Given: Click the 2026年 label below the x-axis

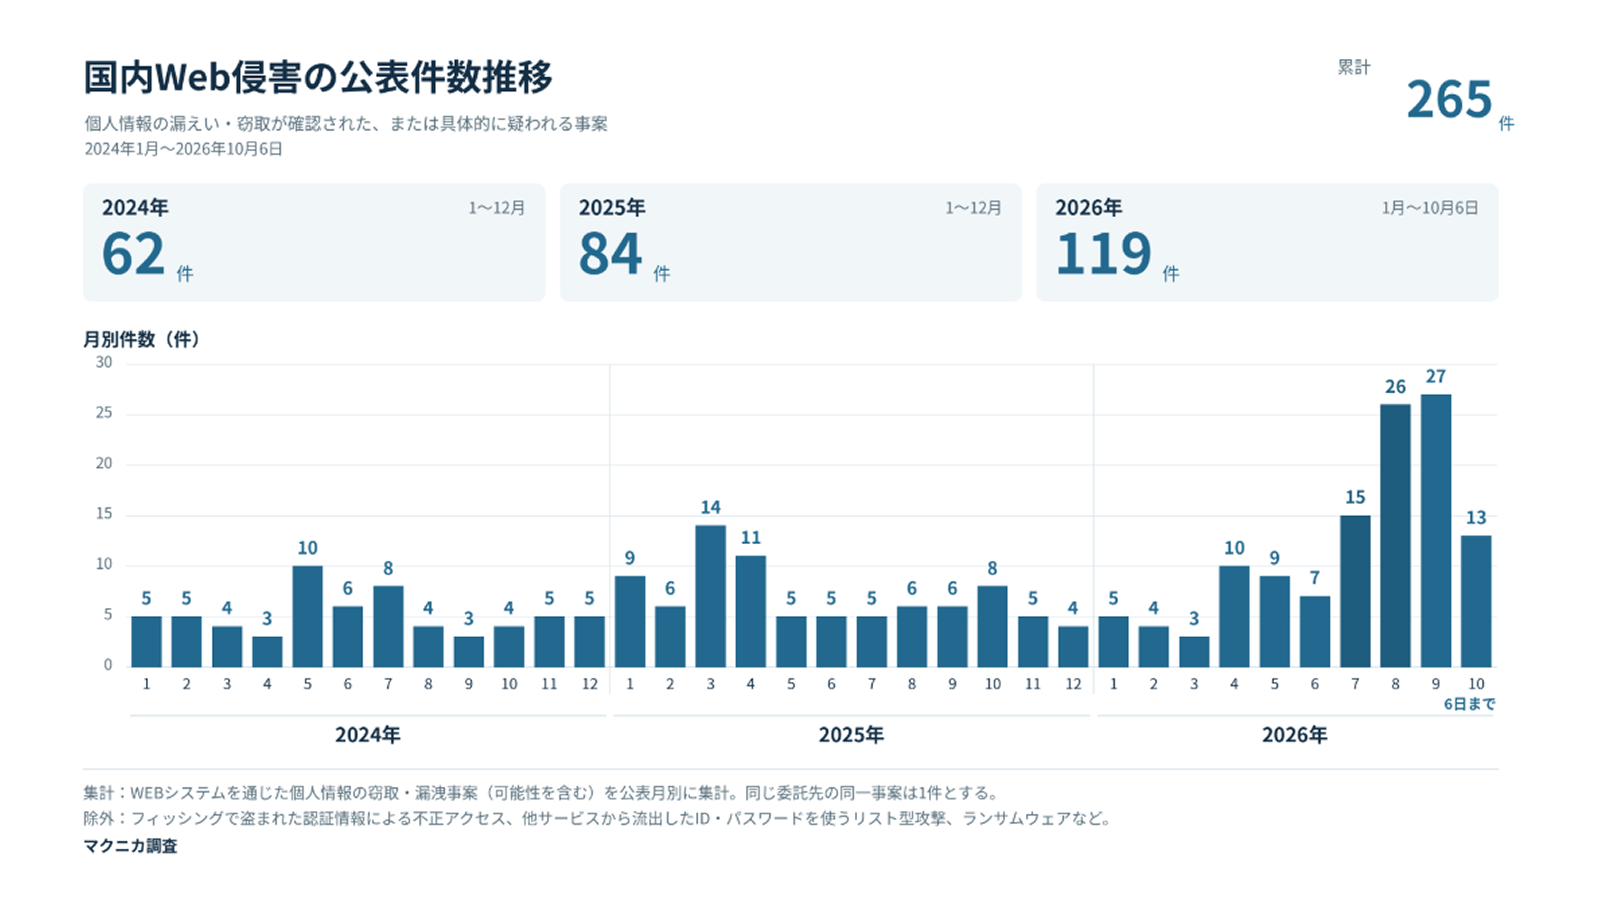Looking at the screenshot, I should 1294,735.
